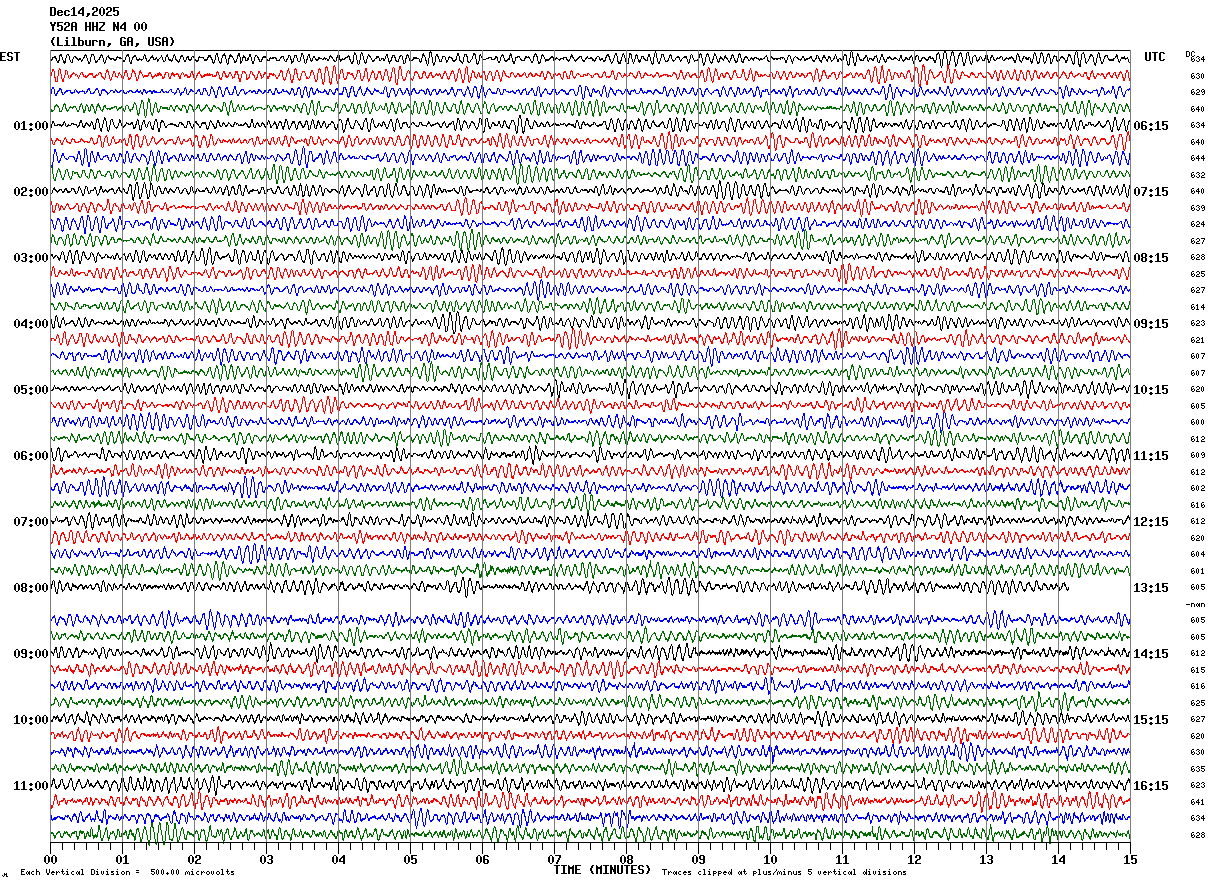The height and width of the screenshot is (886, 1210).
Task: Click the '12:15' UTC time label
Action: pos(1151,522)
